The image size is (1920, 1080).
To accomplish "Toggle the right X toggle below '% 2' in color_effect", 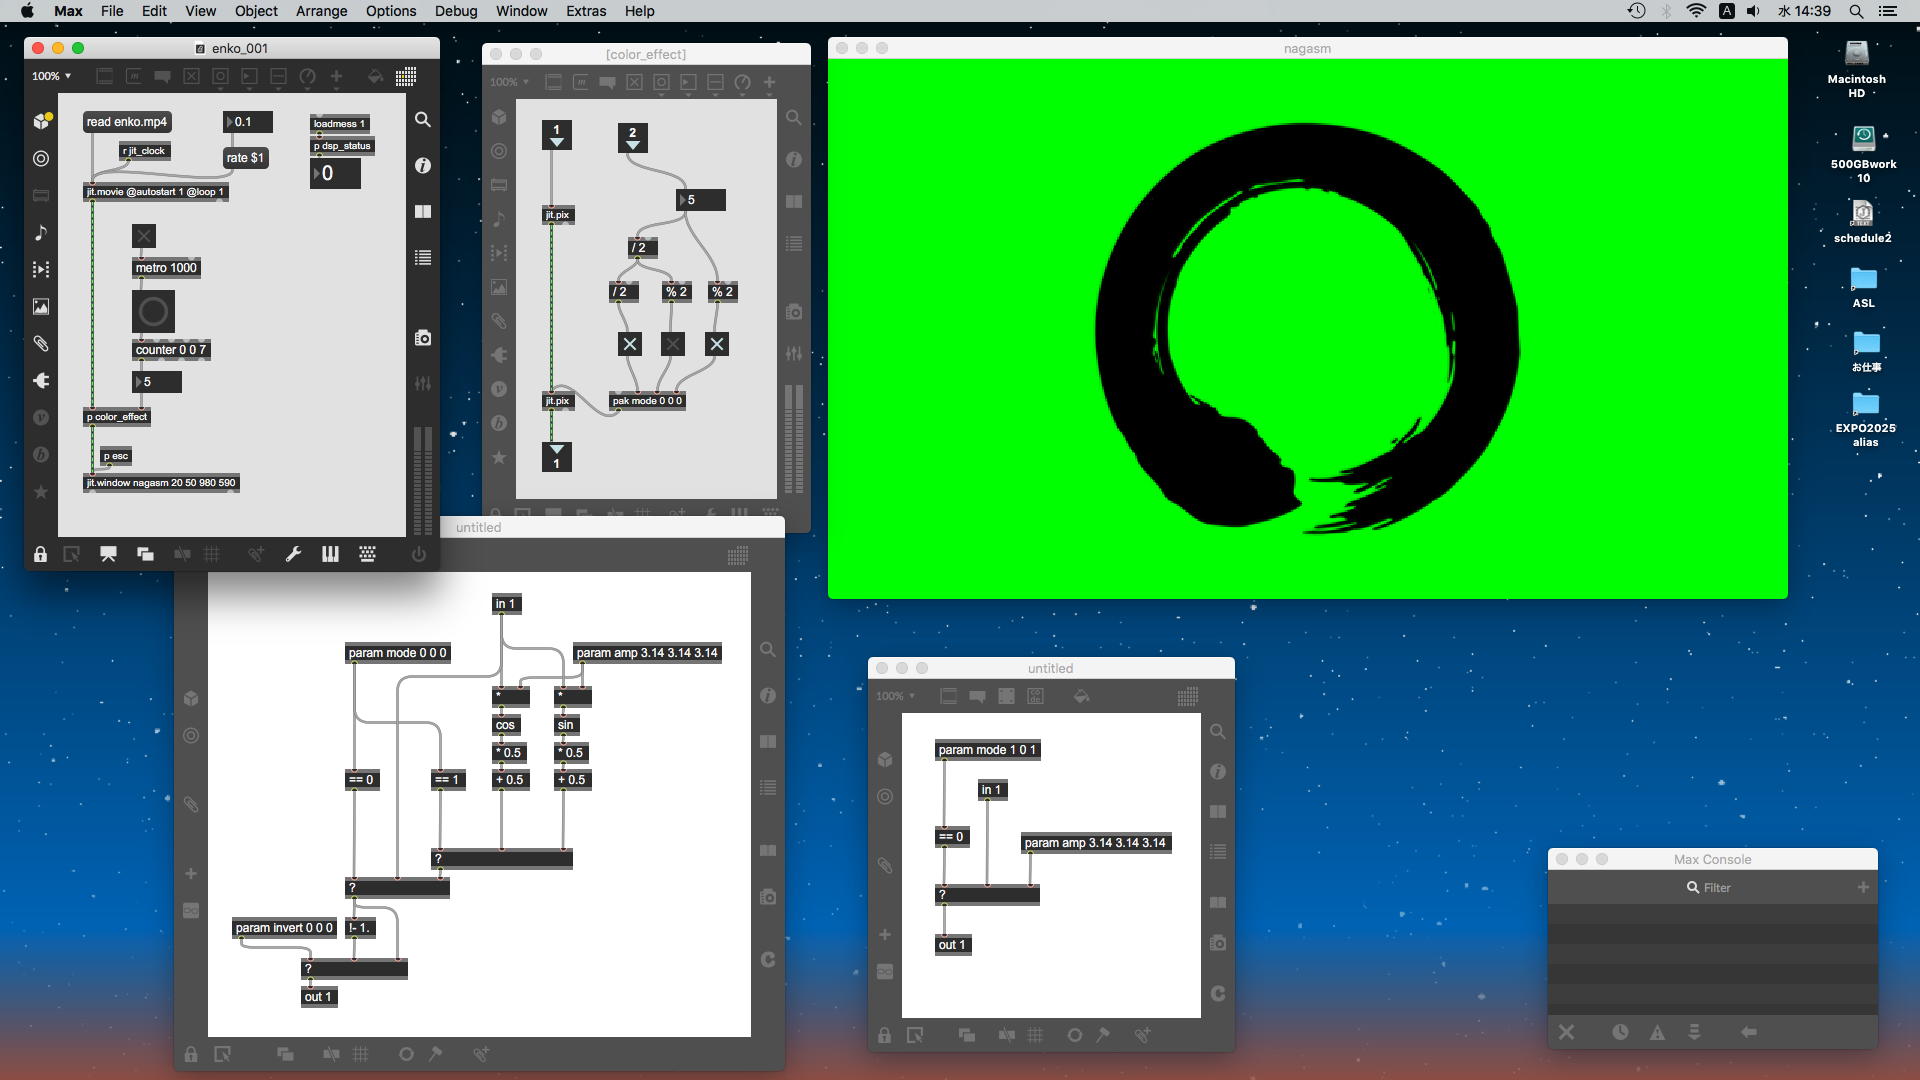I will click(716, 345).
